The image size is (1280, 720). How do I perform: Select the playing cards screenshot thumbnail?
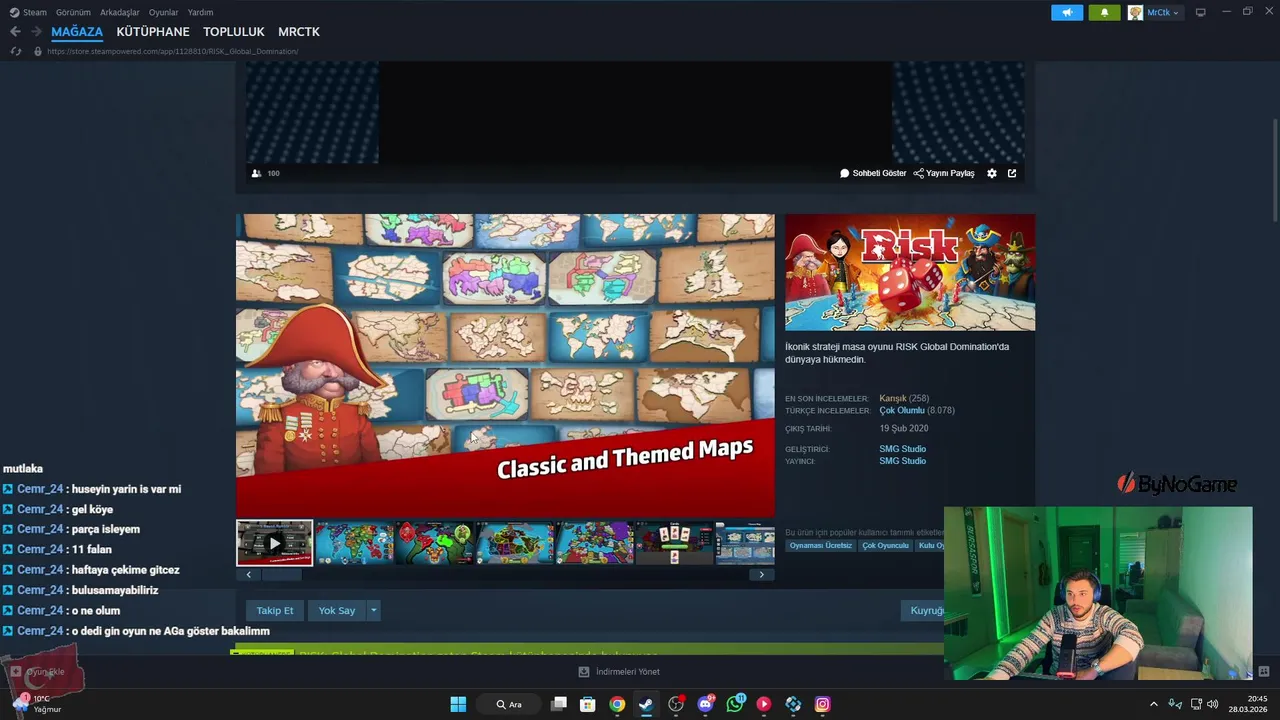674,543
